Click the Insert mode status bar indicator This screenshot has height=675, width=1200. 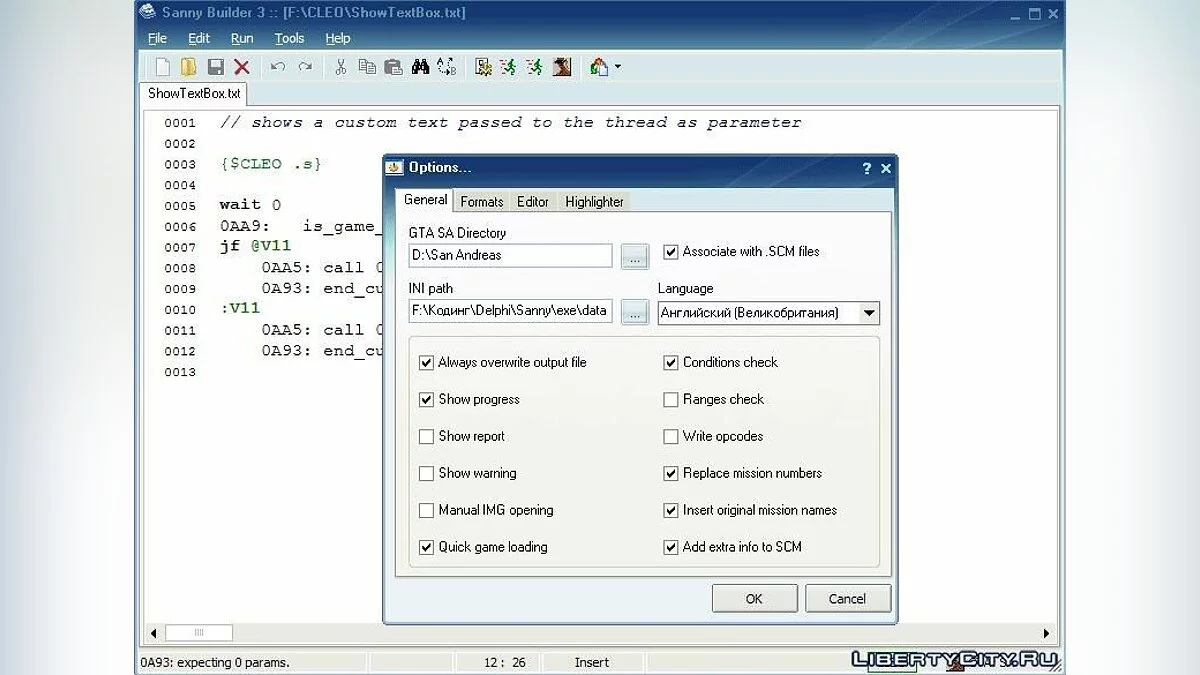pos(592,662)
